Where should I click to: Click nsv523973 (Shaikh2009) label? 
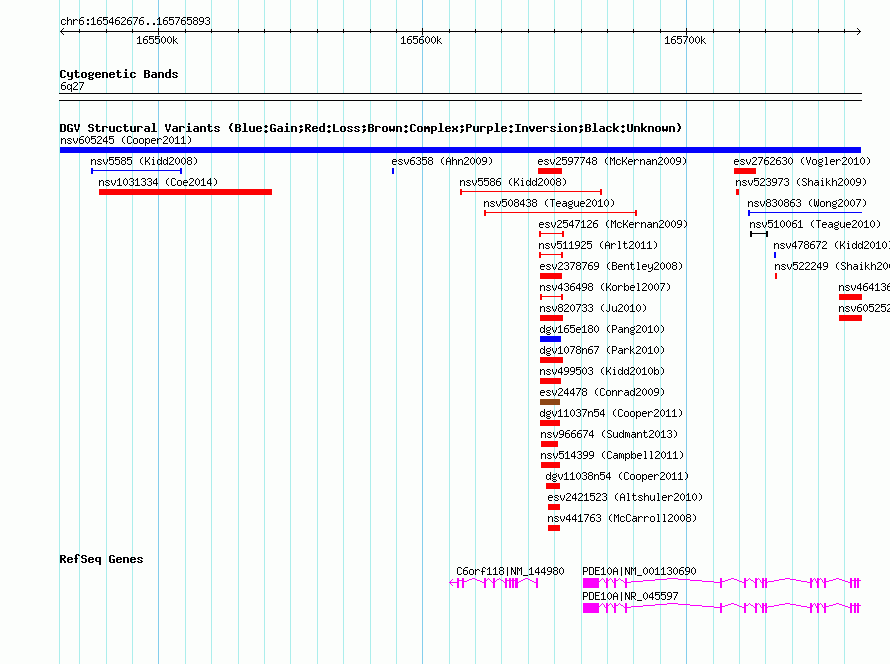(x=801, y=182)
